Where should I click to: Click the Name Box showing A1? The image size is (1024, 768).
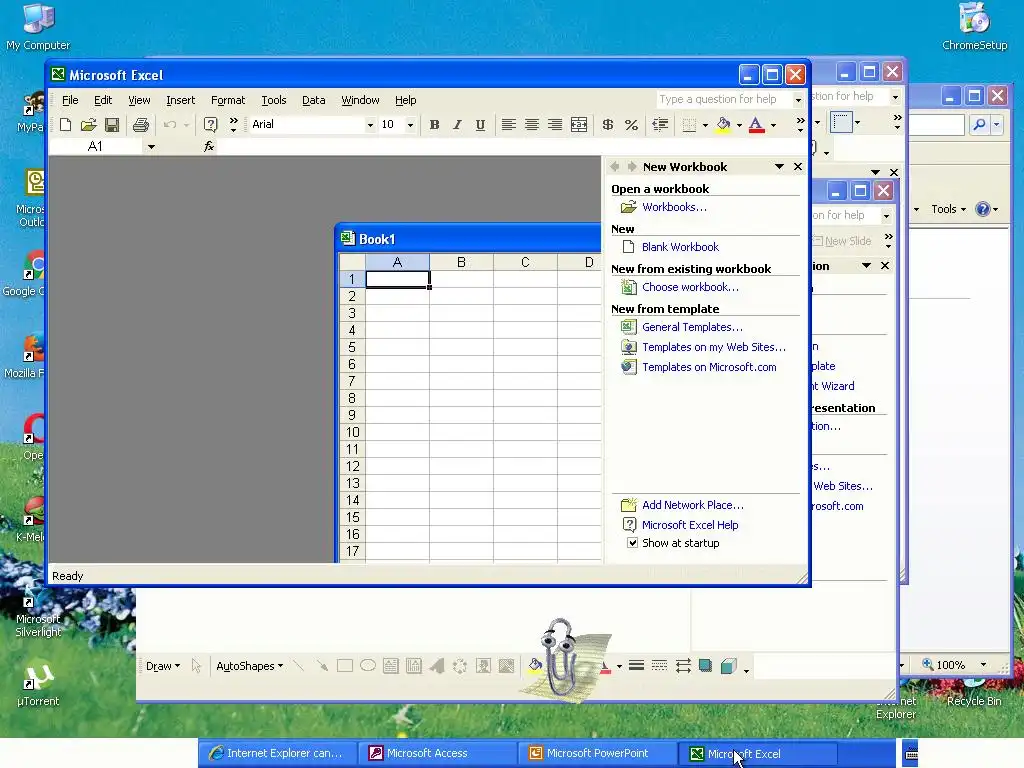tap(96, 147)
